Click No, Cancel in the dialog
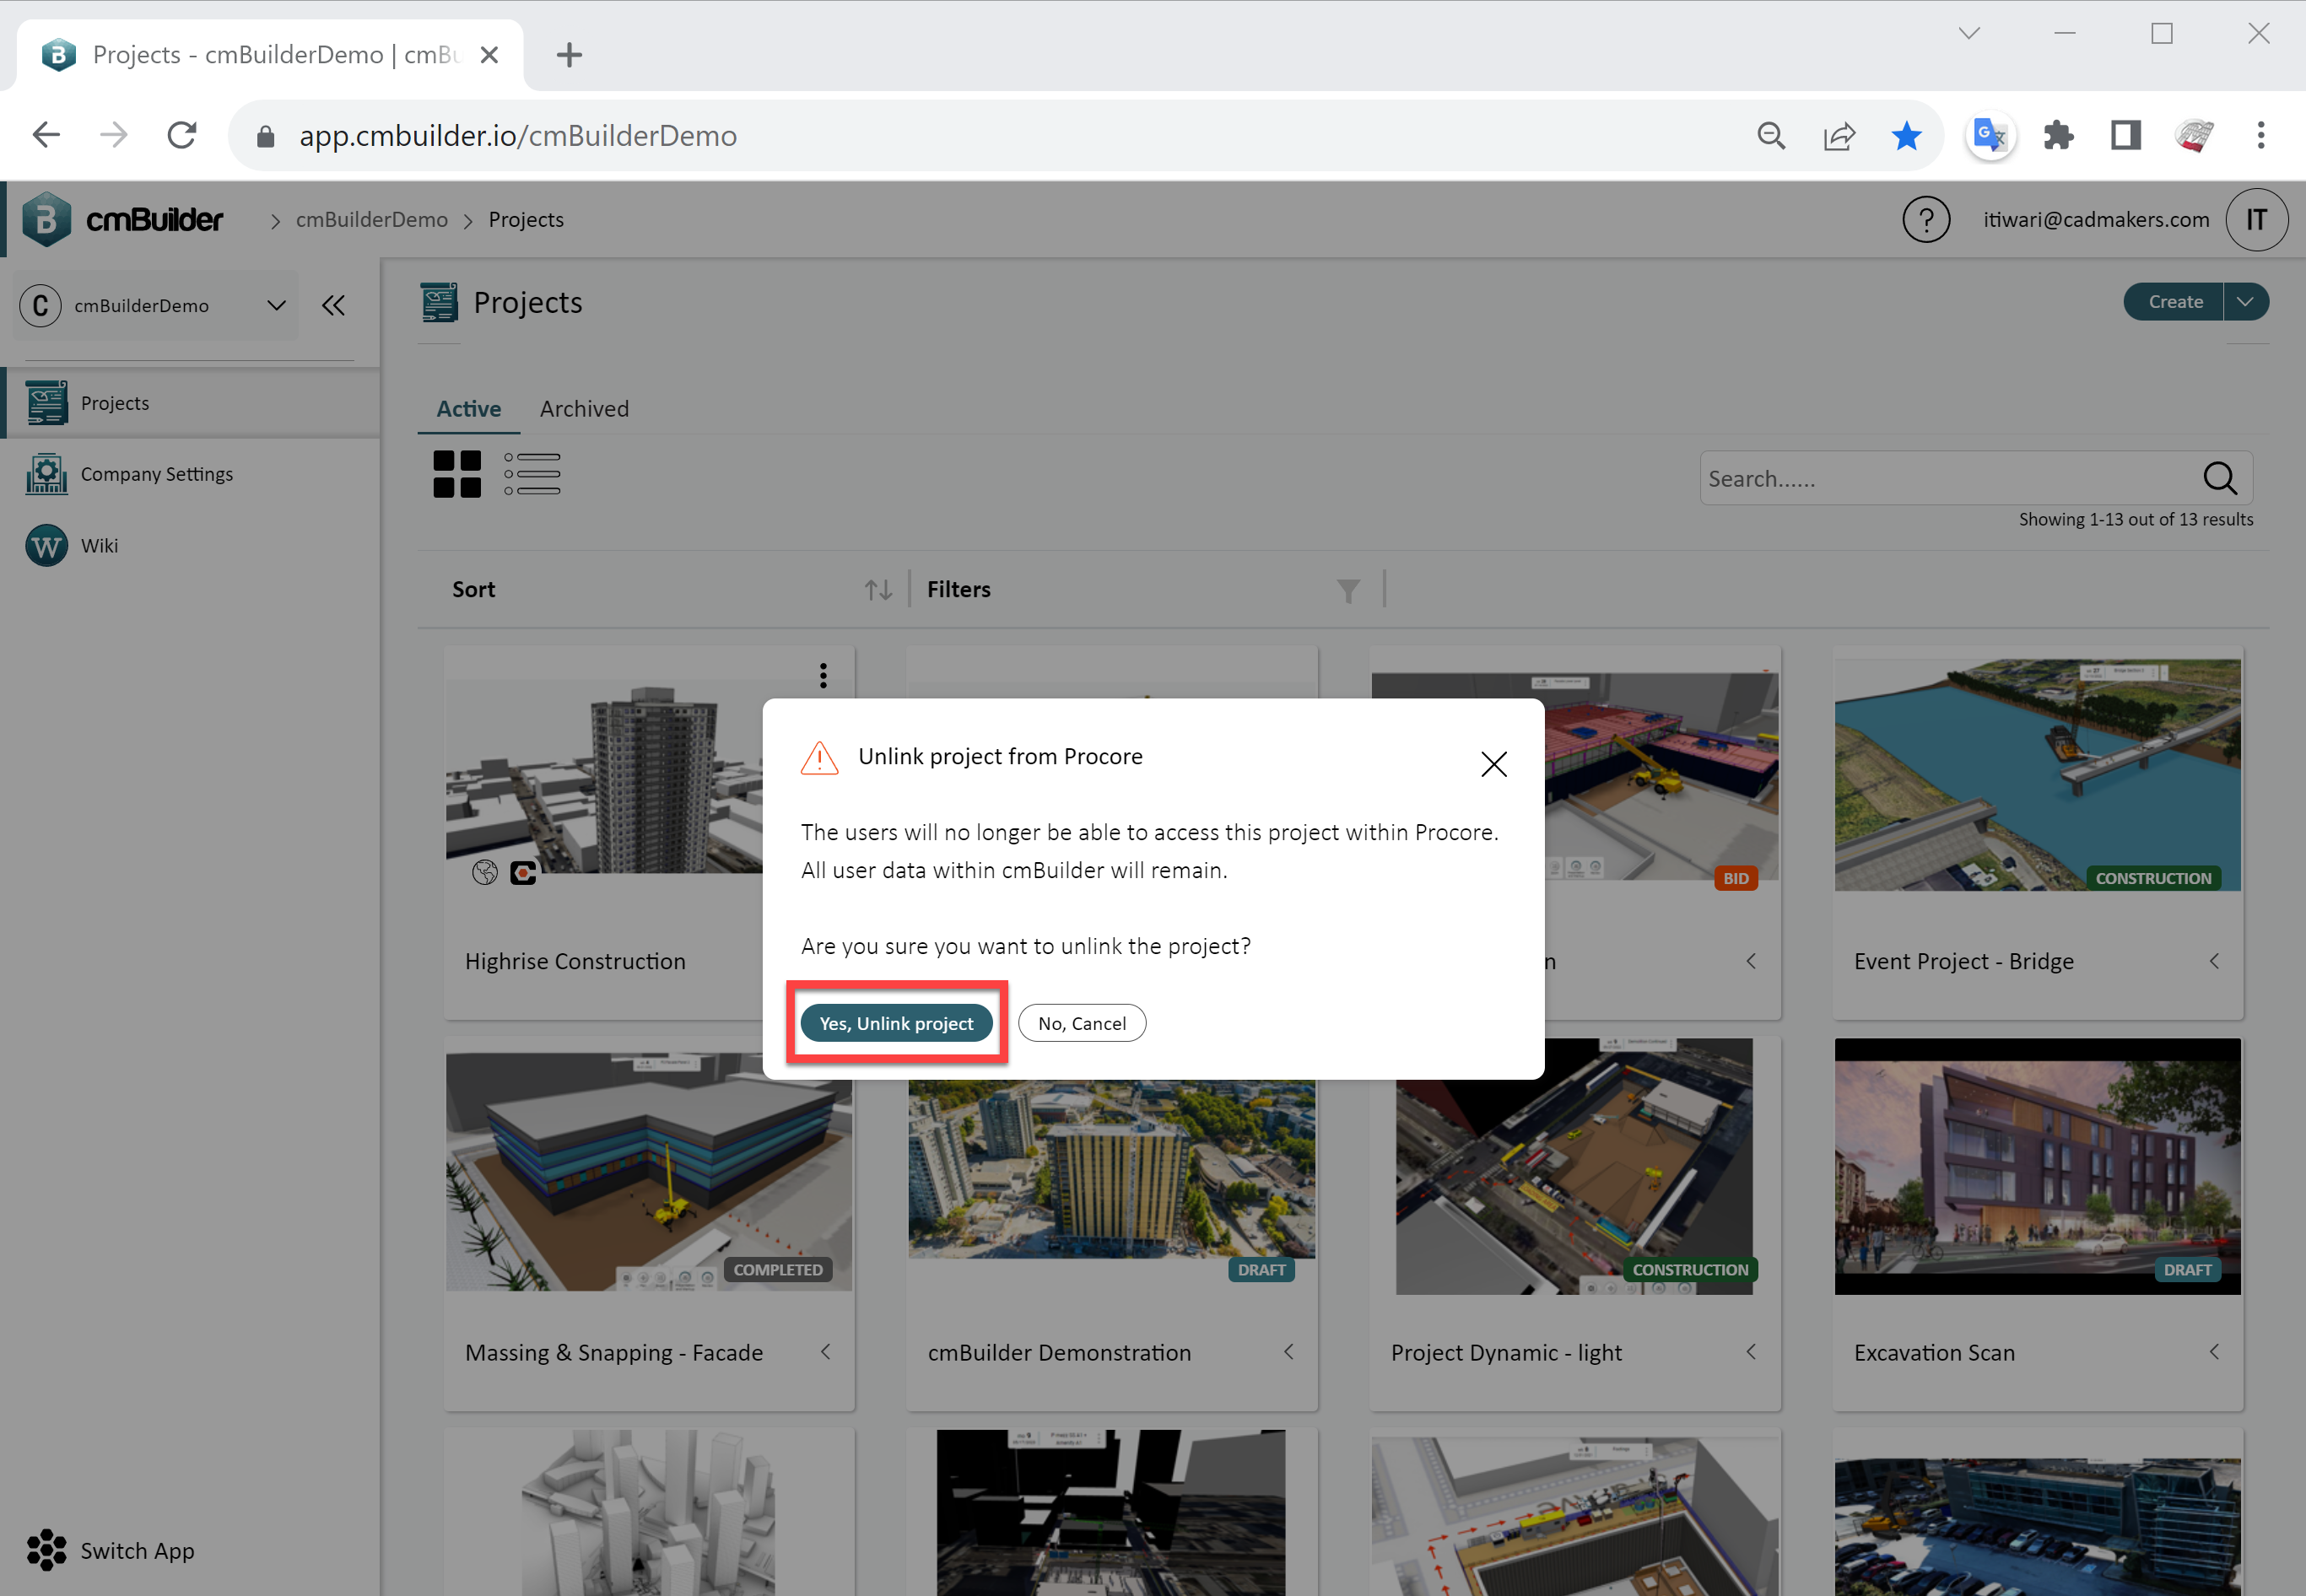This screenshot has width=2306, height=1596. [1082, 1023]
